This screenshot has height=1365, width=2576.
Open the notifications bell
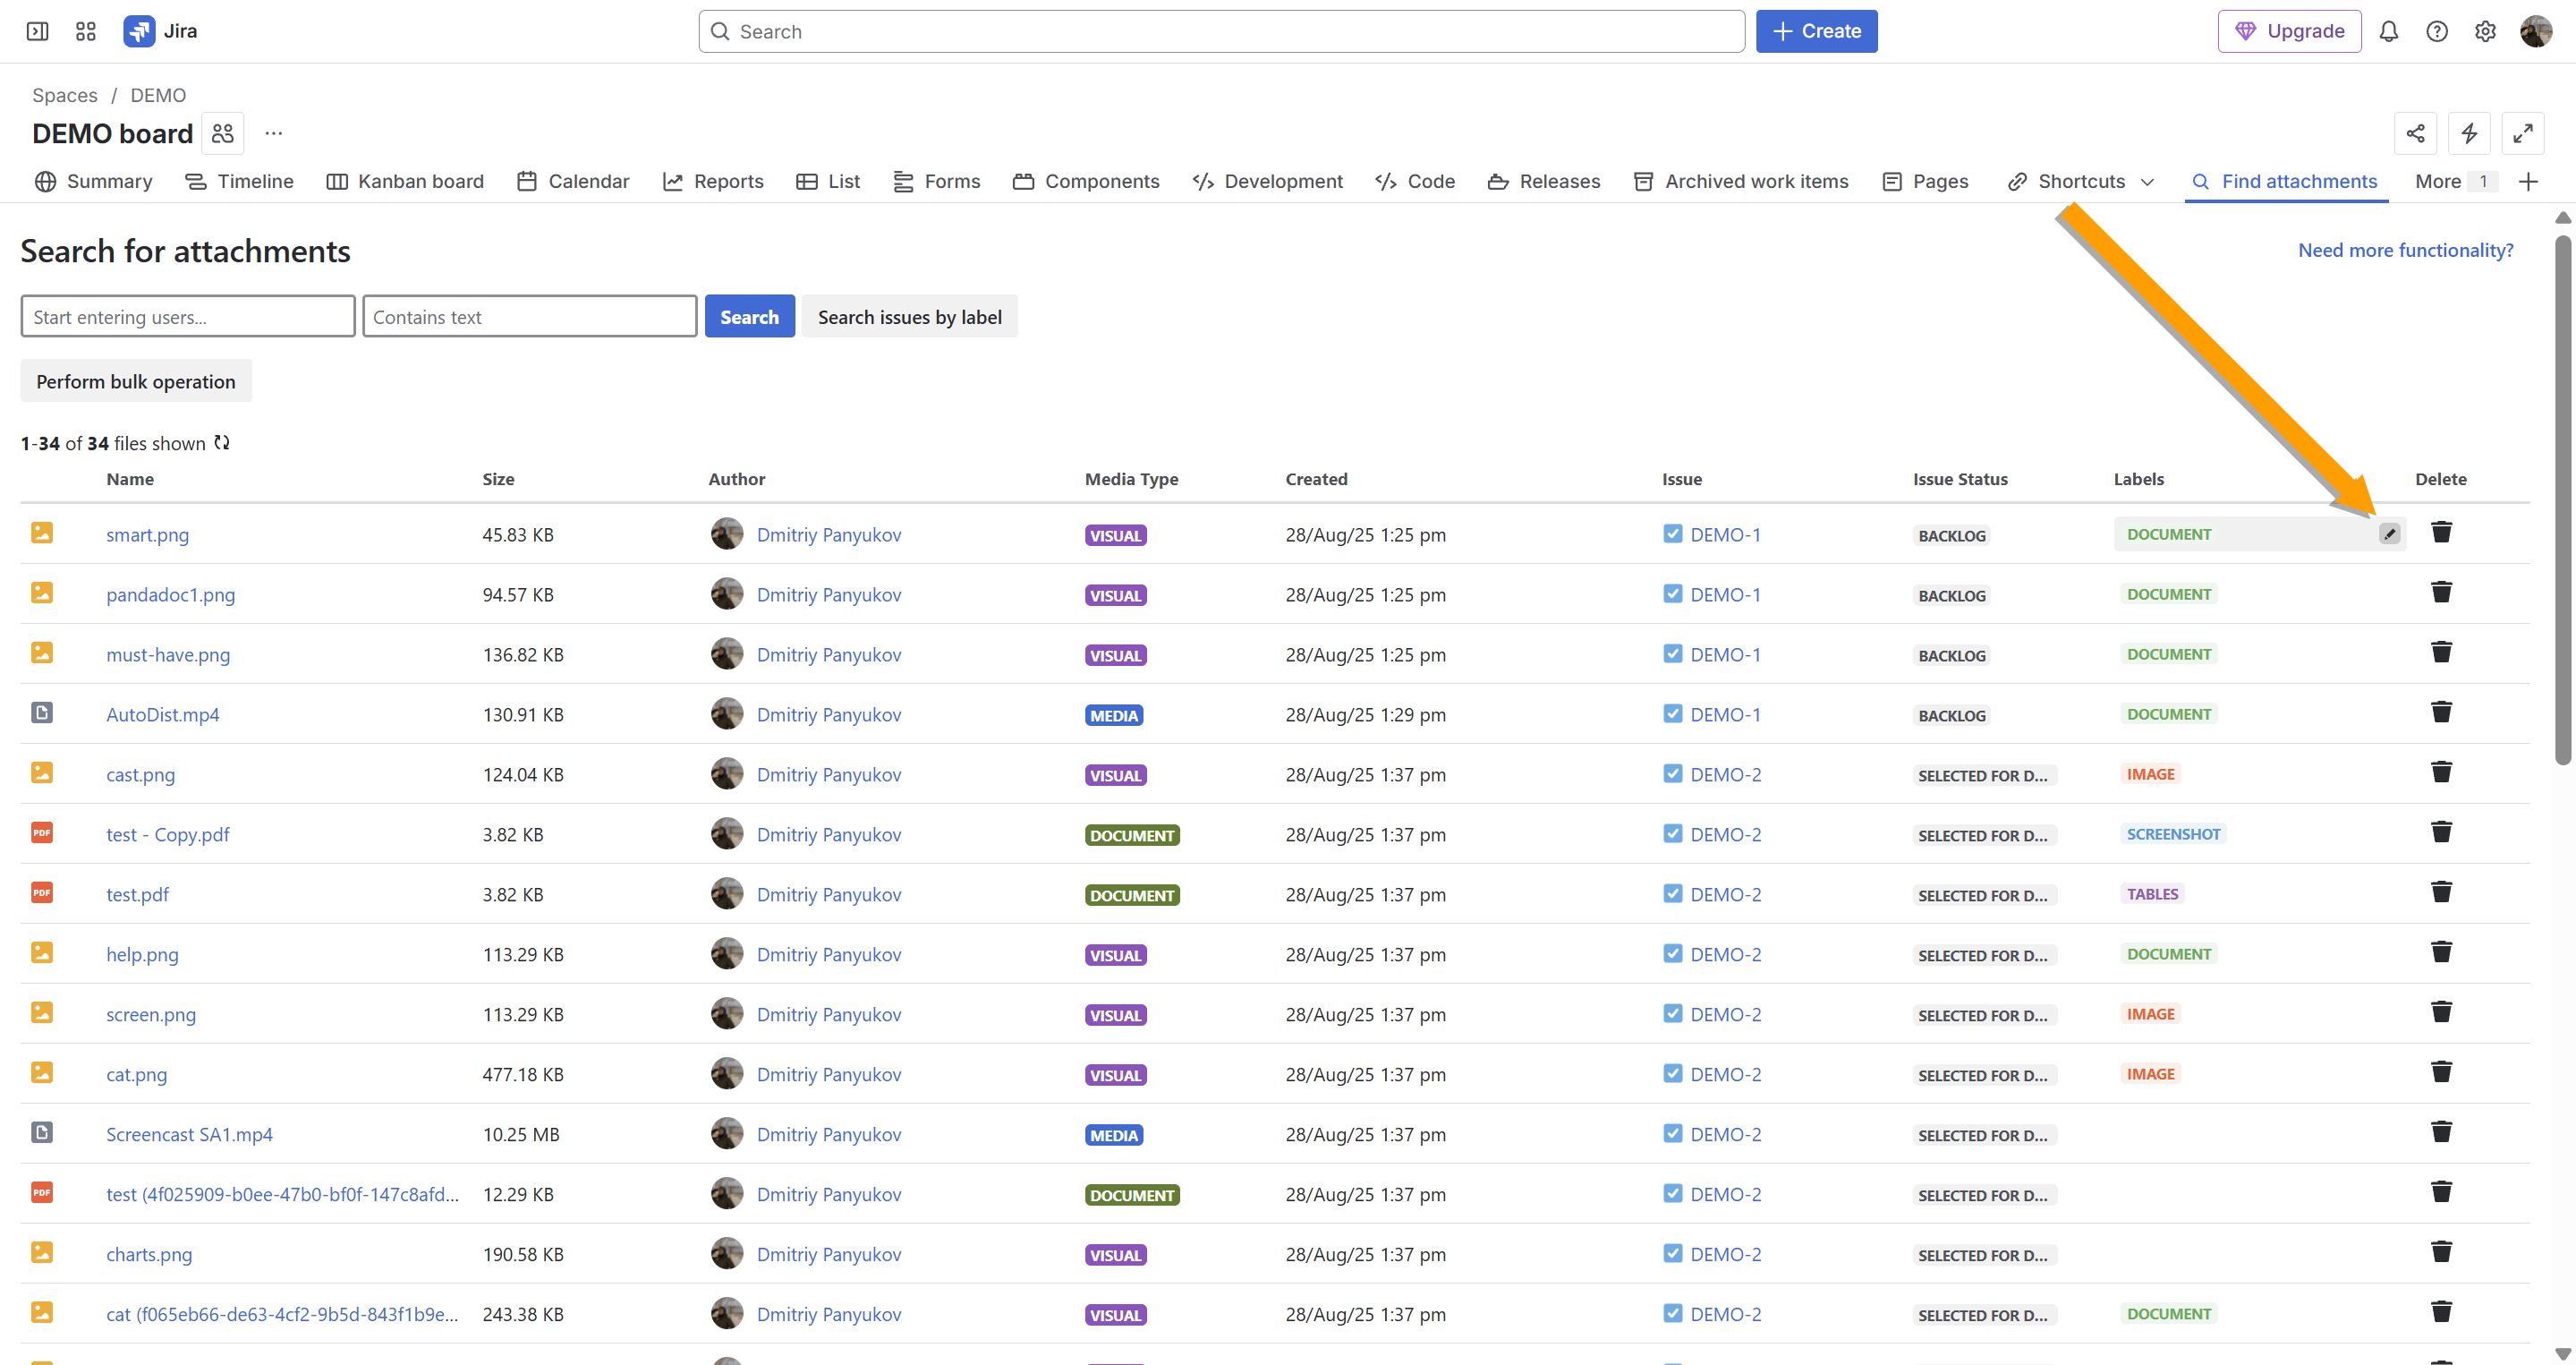(2388, 31)
